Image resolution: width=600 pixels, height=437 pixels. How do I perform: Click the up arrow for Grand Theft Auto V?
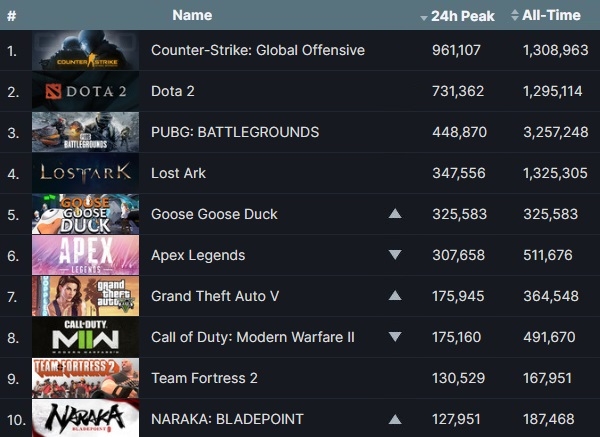395,295
